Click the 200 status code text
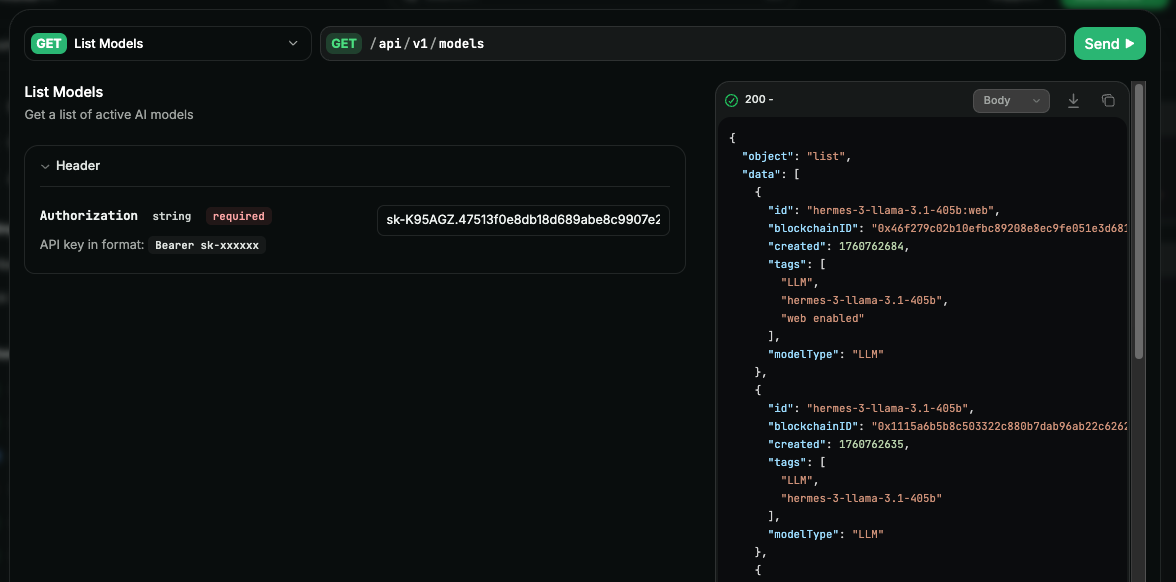Image resolution: width=1176 pixels, height=582 pixels. [754, 100]
